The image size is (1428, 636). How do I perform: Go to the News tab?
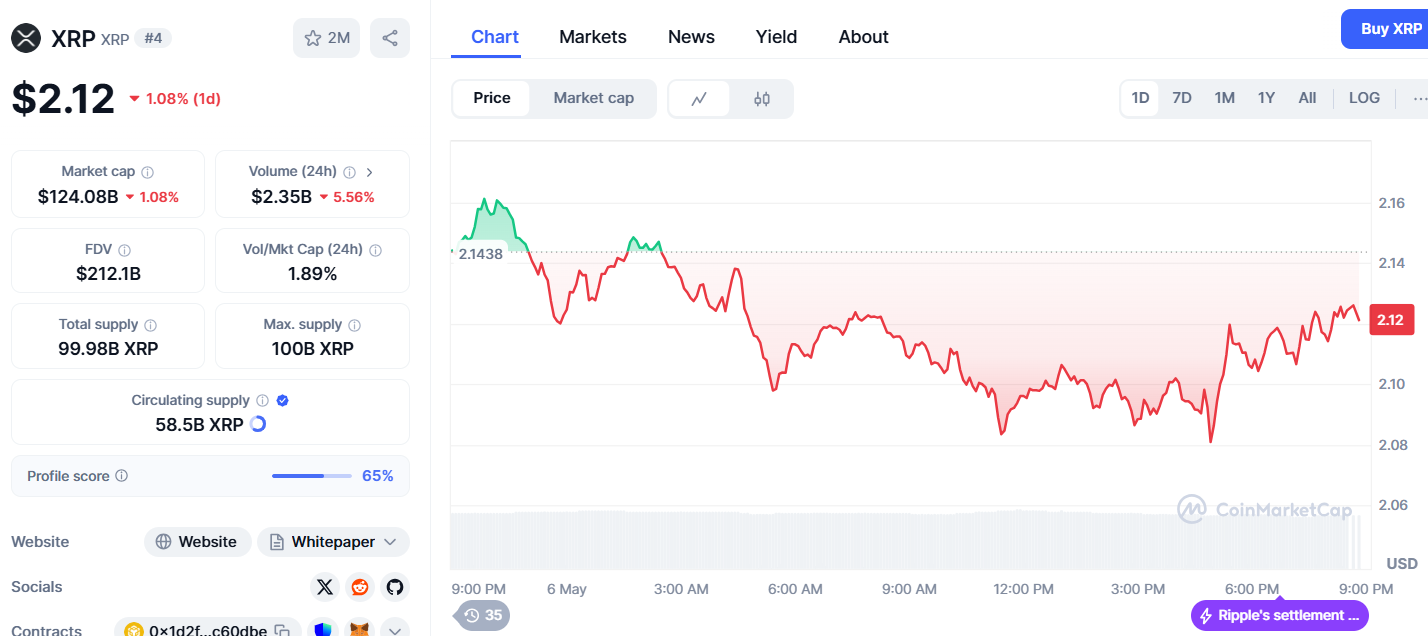pyautogui.click(x=691, y=37)
